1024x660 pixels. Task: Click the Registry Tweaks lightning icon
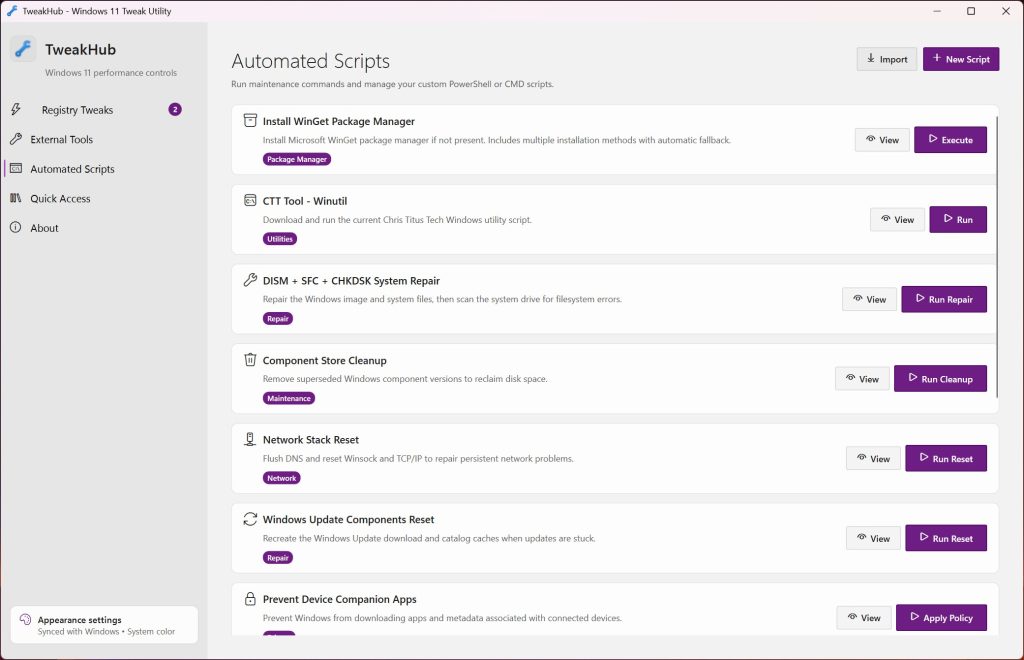tap(16, 110)
